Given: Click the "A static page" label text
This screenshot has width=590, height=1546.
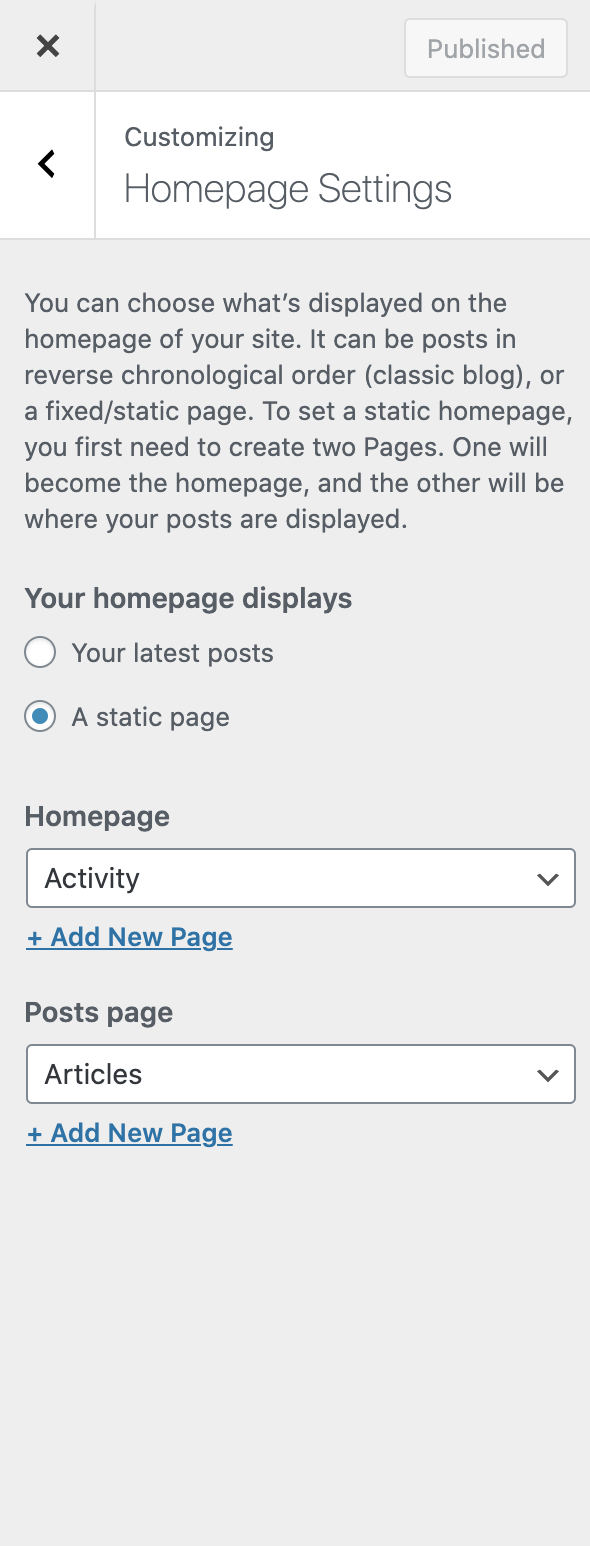Looking at the screenshot, I should [150, 718].
